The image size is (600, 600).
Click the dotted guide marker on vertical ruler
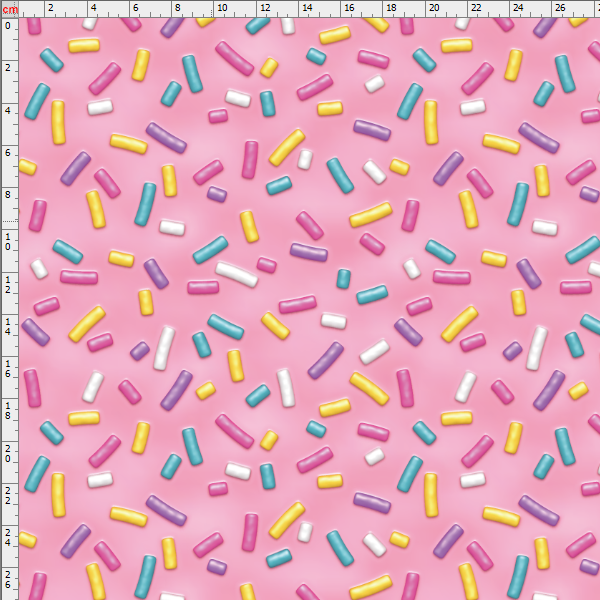pyautogui.click(x=10, y=221)
